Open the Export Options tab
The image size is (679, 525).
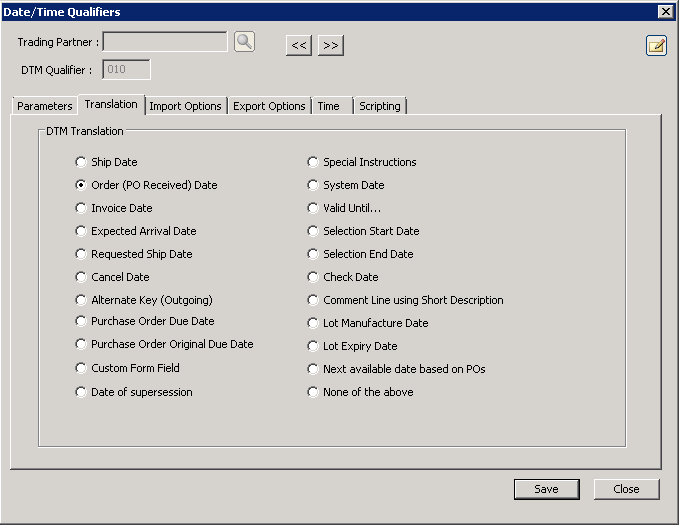[x=269, y=106]
